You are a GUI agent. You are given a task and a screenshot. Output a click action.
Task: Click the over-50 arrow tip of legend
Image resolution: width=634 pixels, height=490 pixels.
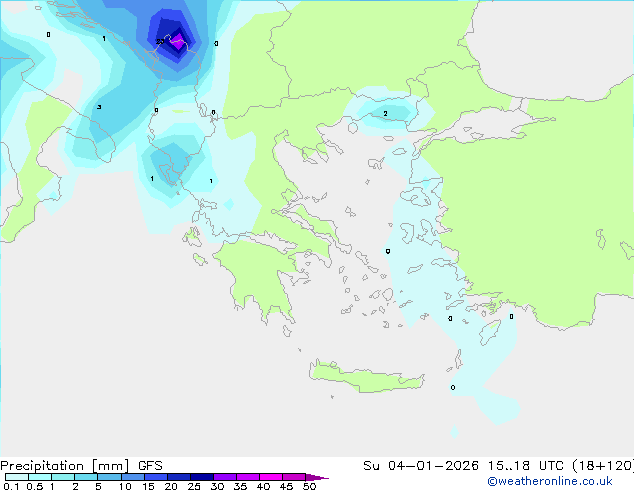click(x=317, y=477)
